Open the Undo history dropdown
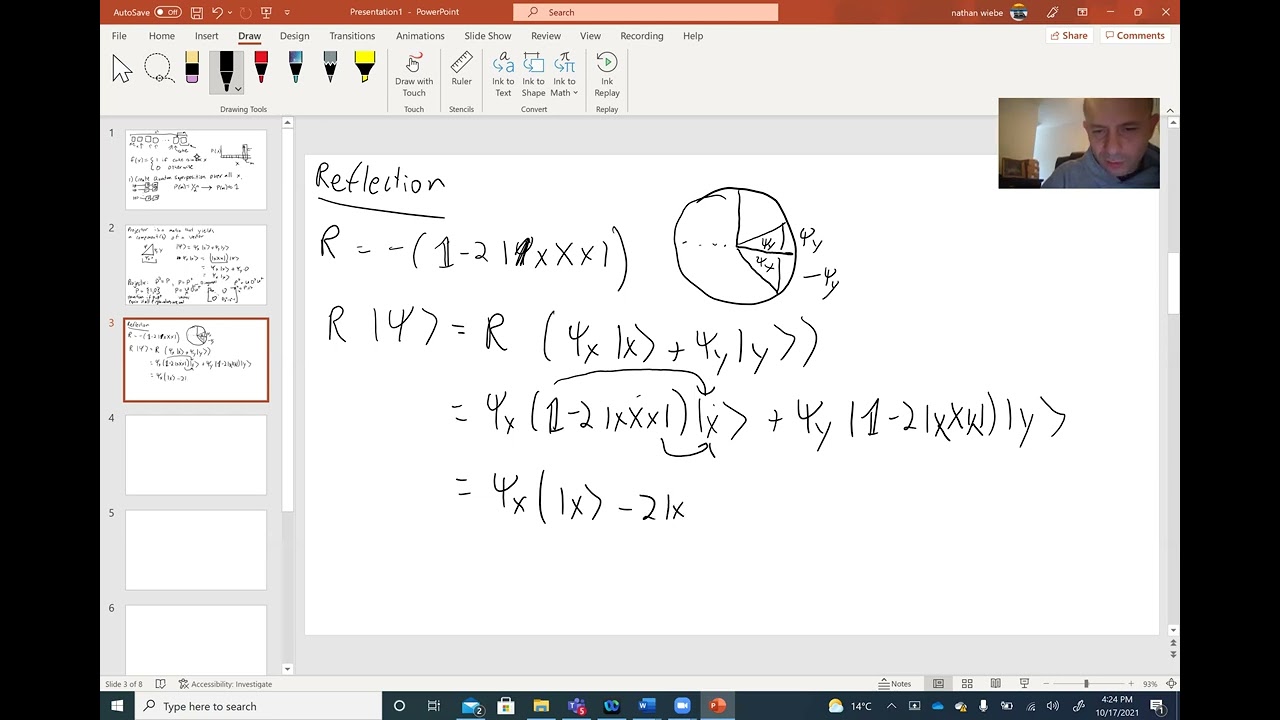The width and height of the screenshot is (1280, 720). pos(229,12)
